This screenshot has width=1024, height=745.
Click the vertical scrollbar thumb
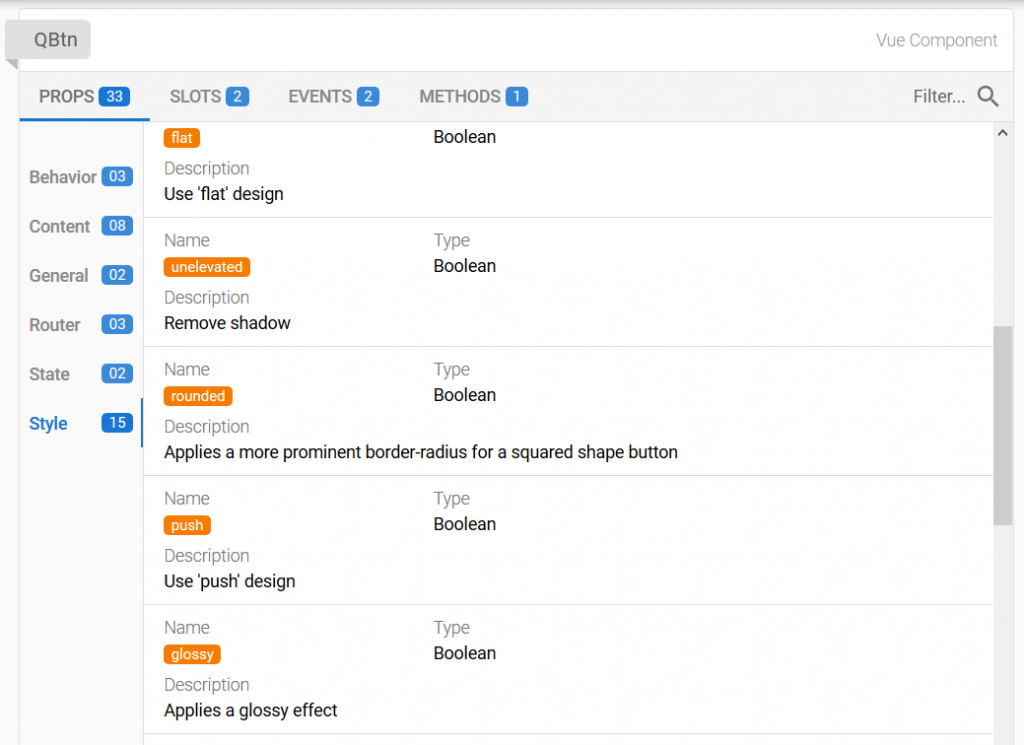pos(1002,425)
